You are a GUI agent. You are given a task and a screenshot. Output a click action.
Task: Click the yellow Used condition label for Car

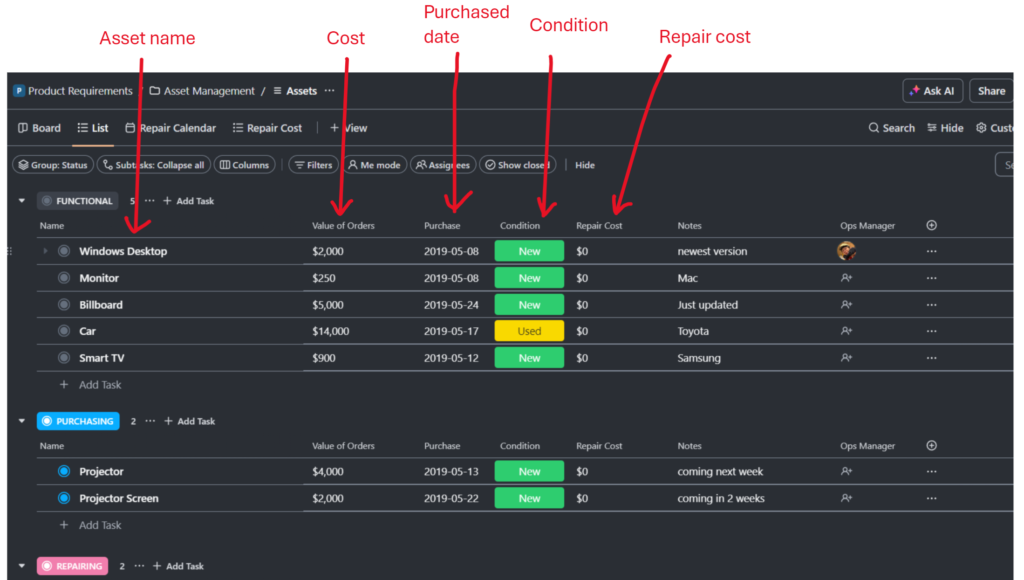529,331
